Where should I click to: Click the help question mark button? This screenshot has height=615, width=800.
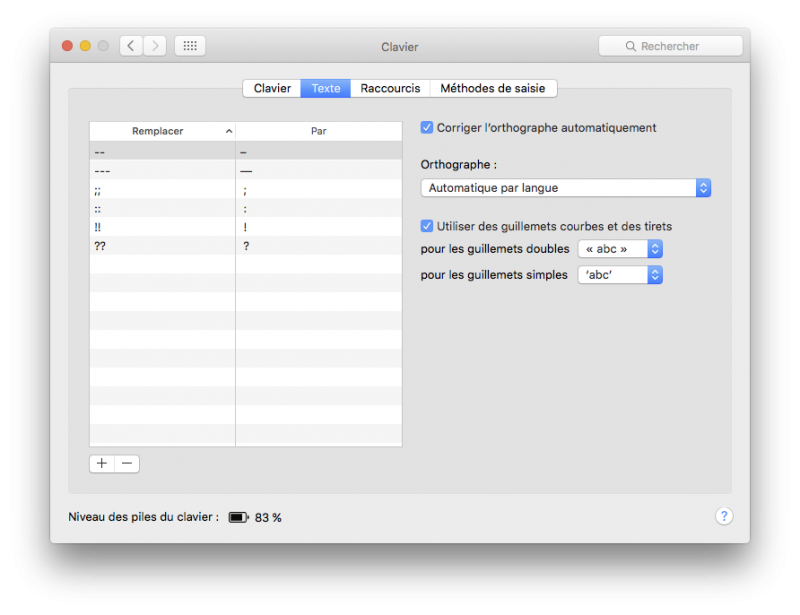724,516
